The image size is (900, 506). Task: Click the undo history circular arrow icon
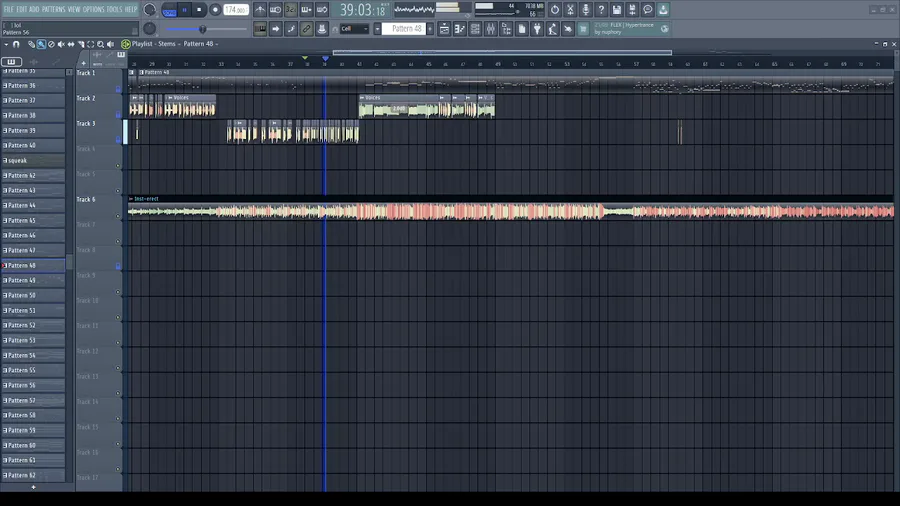554,10
